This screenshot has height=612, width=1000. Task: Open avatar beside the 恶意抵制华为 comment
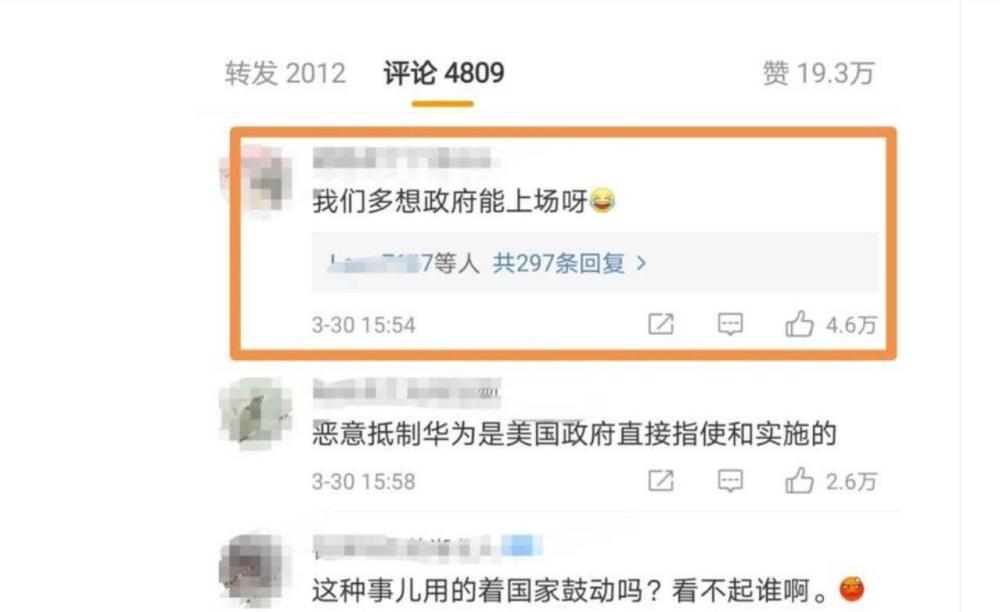[256, 414]
